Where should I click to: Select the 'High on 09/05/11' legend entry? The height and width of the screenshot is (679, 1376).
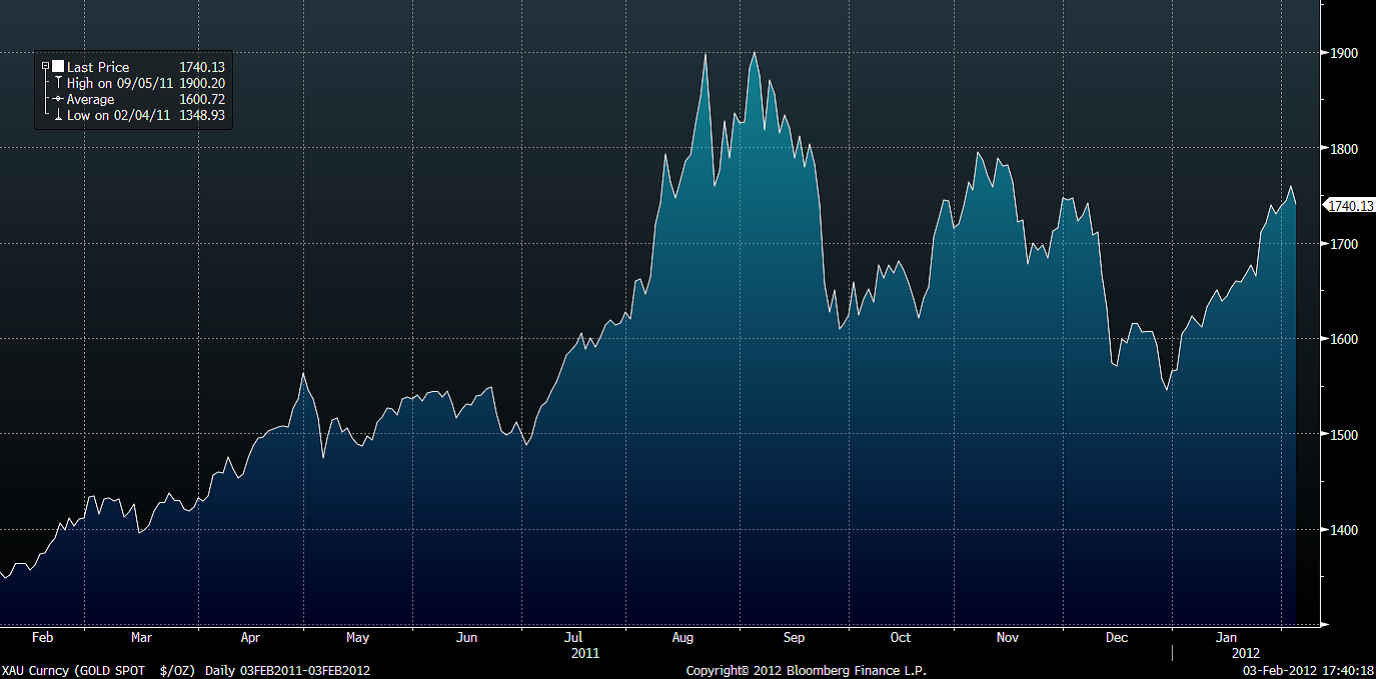[x=119, y=83]
